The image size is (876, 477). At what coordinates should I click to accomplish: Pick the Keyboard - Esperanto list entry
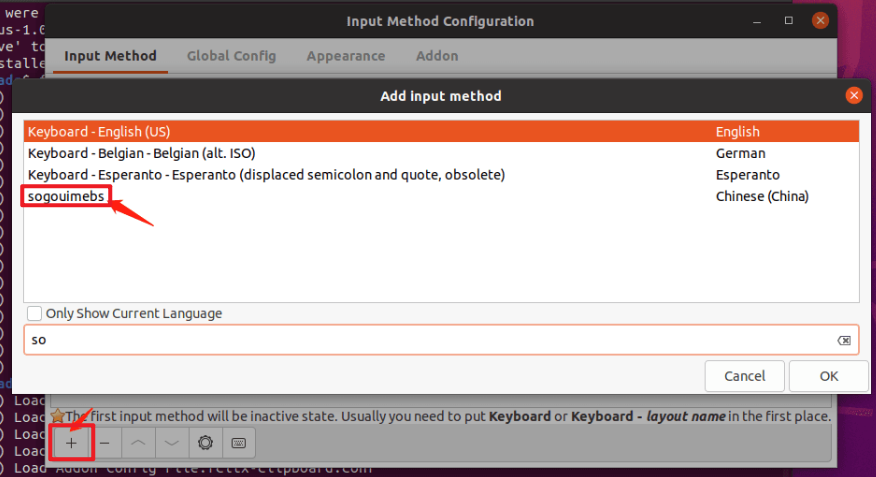point(265,175)
